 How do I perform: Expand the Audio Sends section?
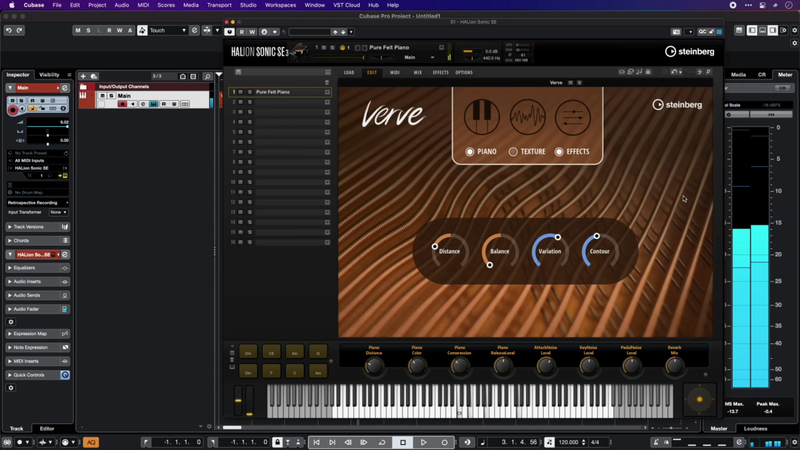pos(36,295)
